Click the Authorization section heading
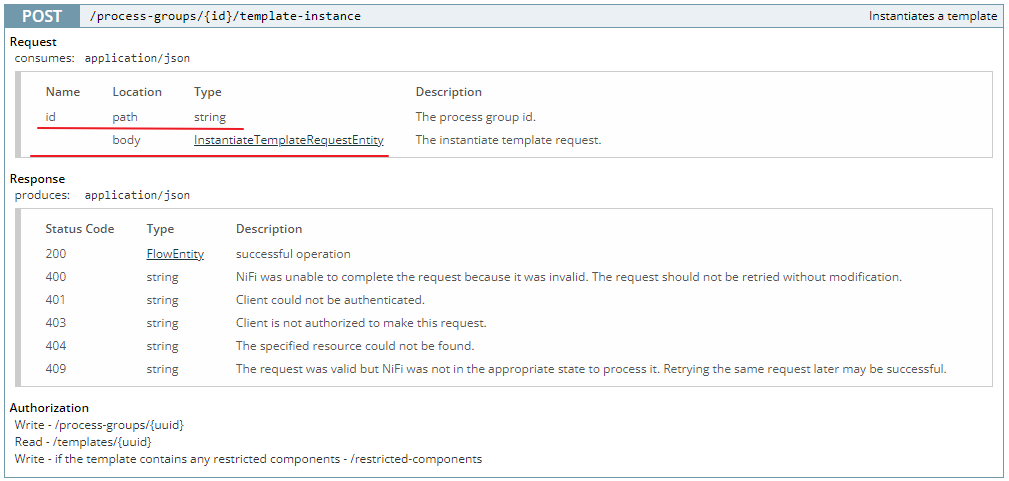 (49, 408)
